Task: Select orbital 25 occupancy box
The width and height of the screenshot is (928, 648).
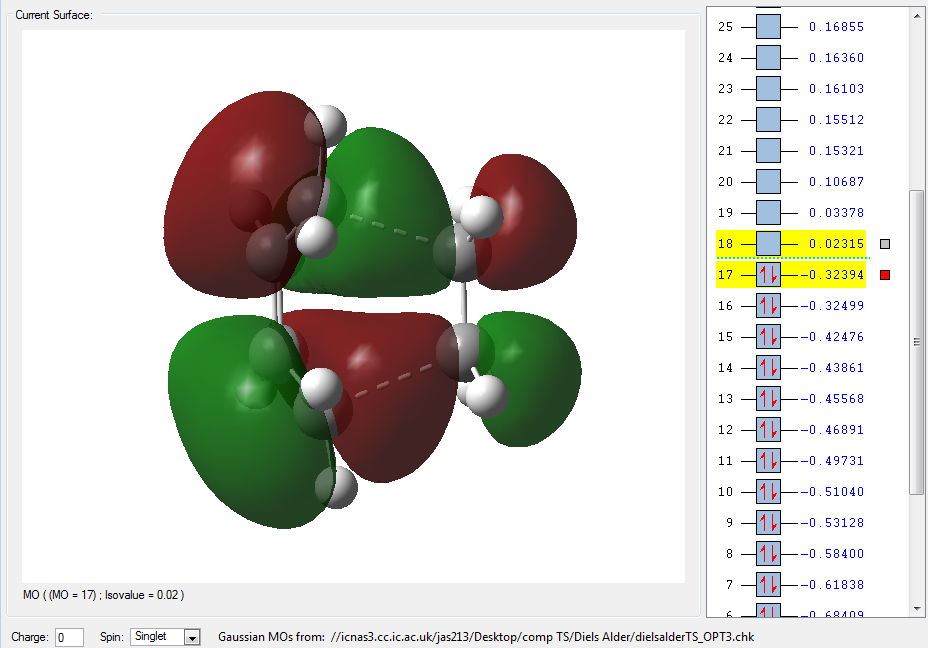Action: pos(768,27)
